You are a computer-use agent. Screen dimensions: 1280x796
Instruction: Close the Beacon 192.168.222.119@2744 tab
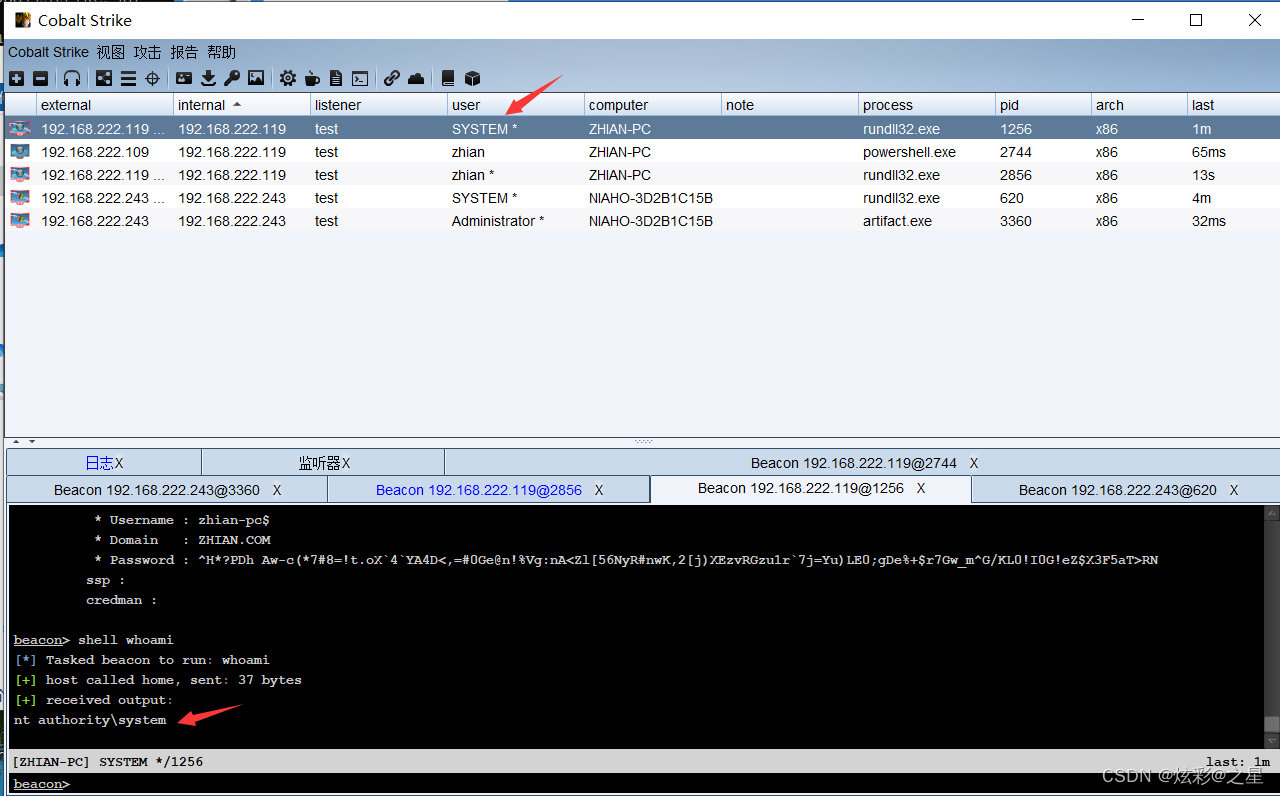coord(974,463)
